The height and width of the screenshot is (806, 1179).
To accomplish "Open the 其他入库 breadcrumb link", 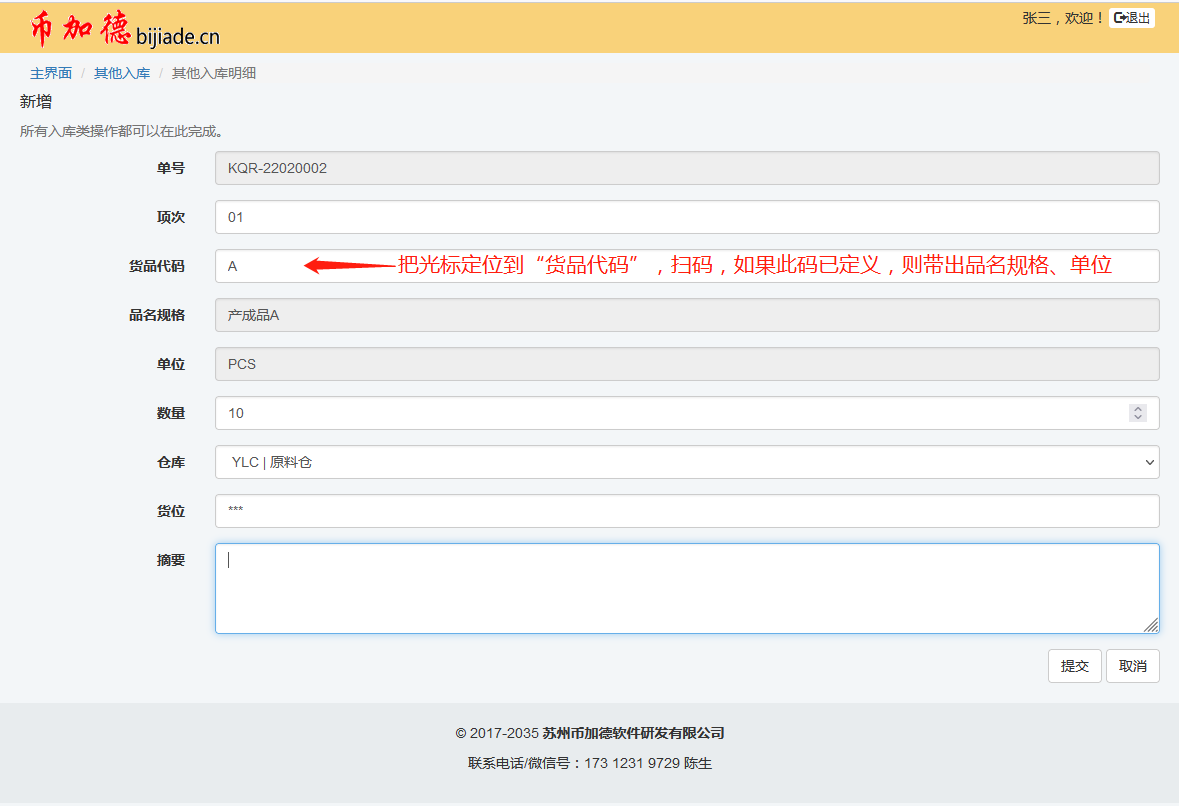I will pyautogui.click(x=122, y=73).
